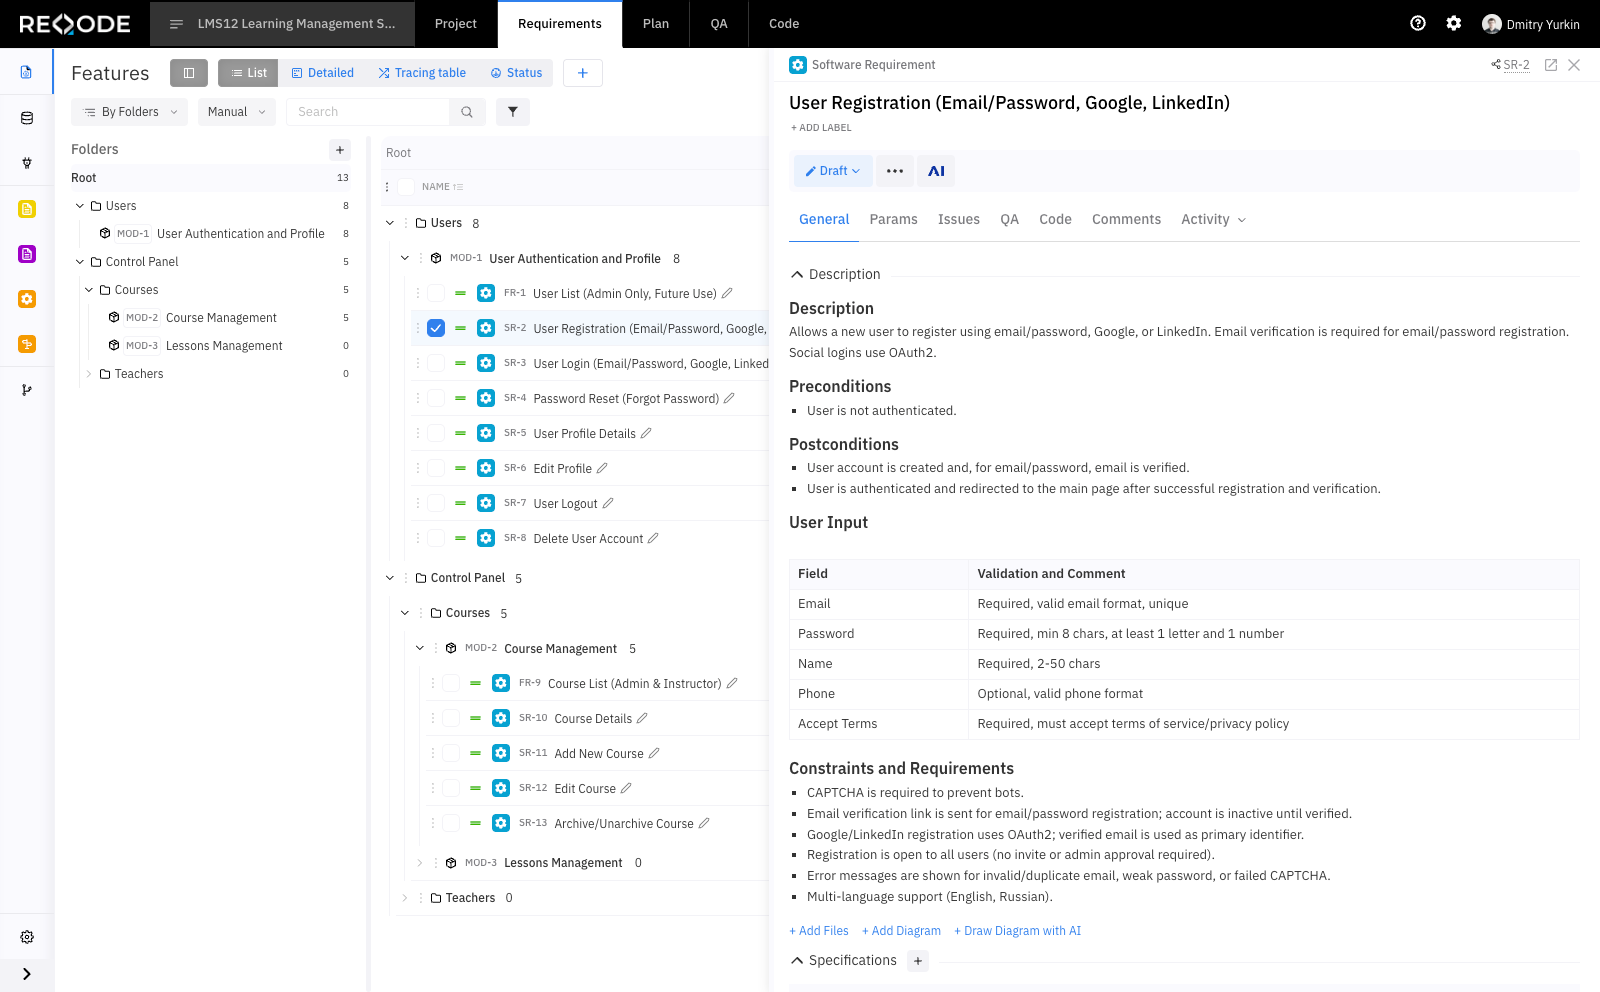Expand the Activity tab dropdown

1242,220
